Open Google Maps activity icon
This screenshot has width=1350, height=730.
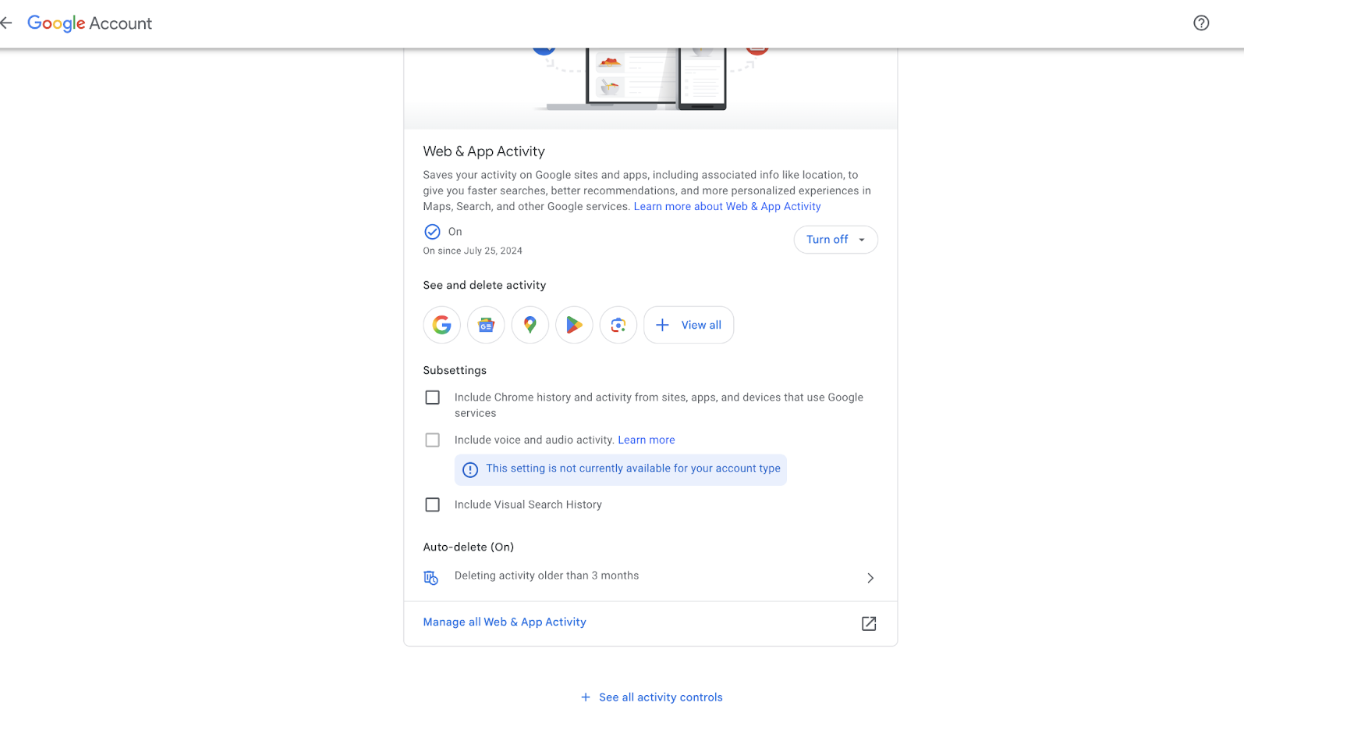tap(530, 325)
